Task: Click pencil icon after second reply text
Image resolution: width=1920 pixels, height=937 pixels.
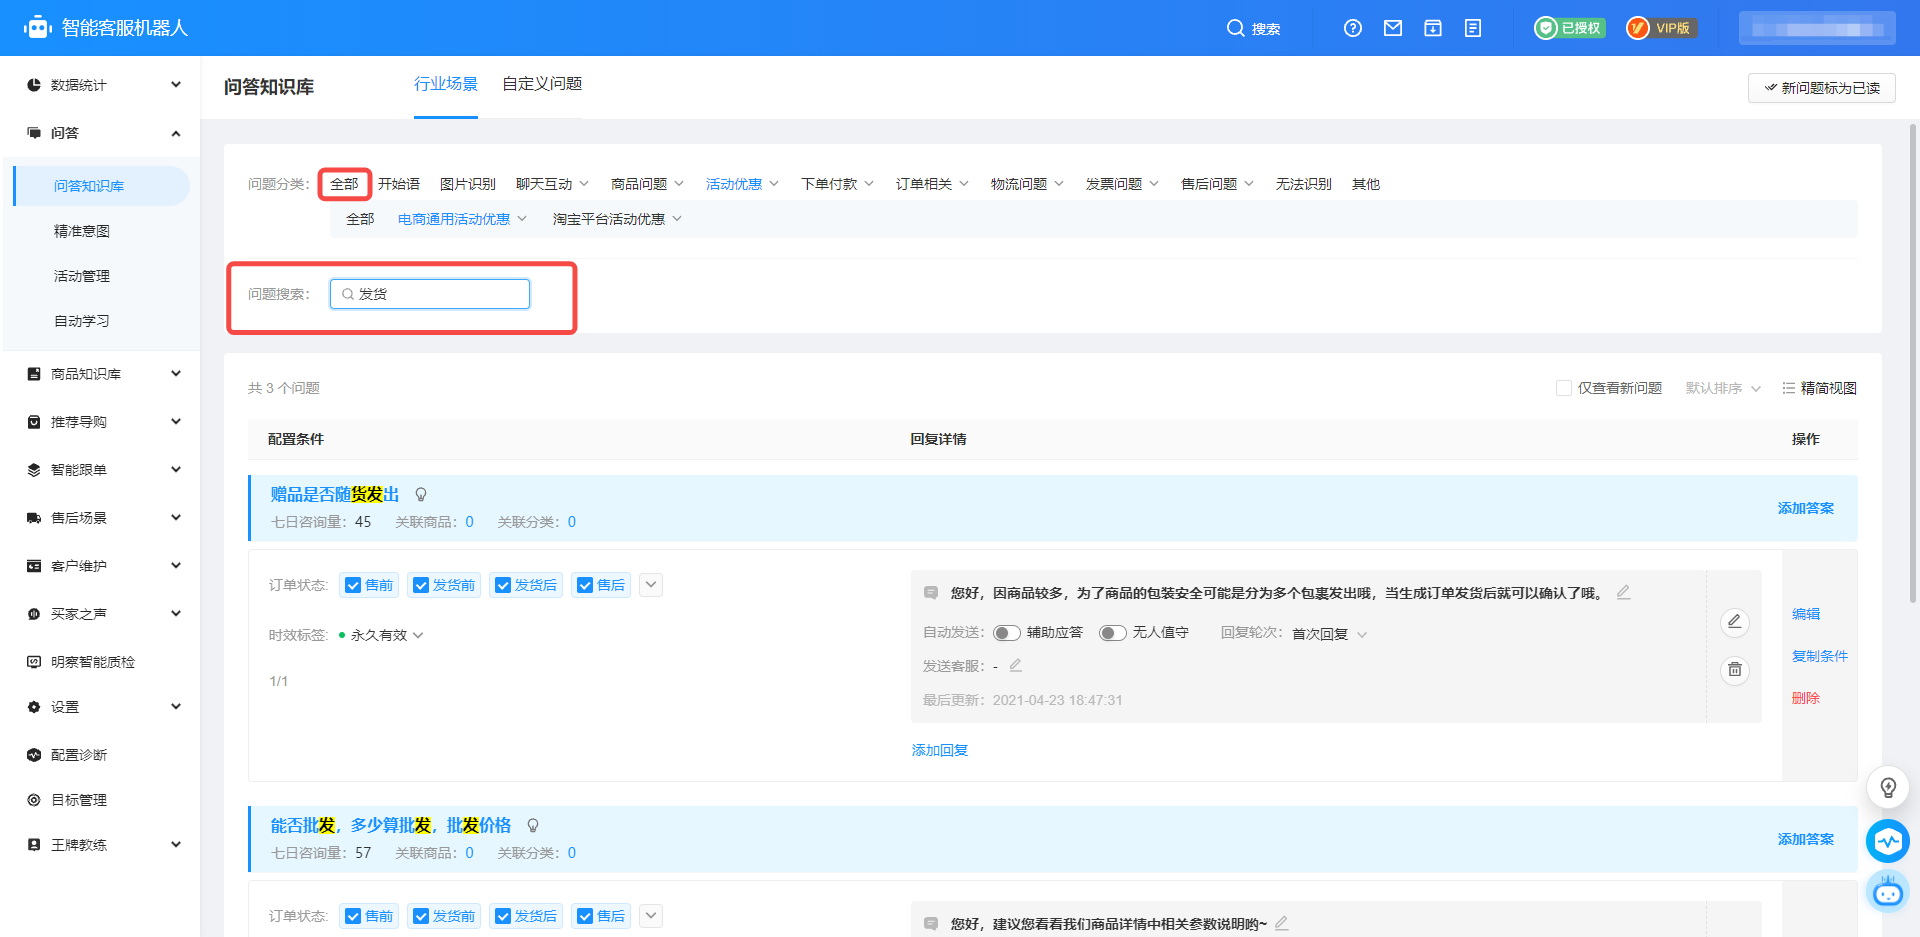Action: [1282, 923]
